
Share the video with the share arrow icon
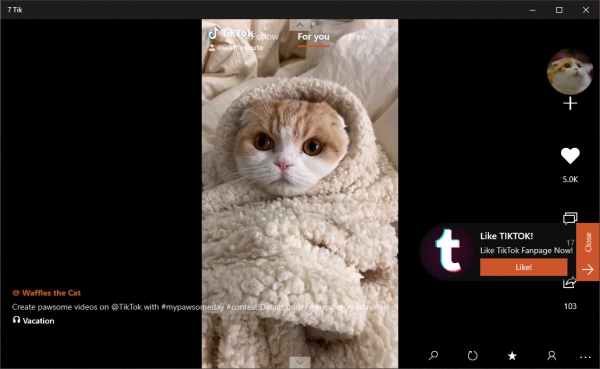[x=569, y=283]
